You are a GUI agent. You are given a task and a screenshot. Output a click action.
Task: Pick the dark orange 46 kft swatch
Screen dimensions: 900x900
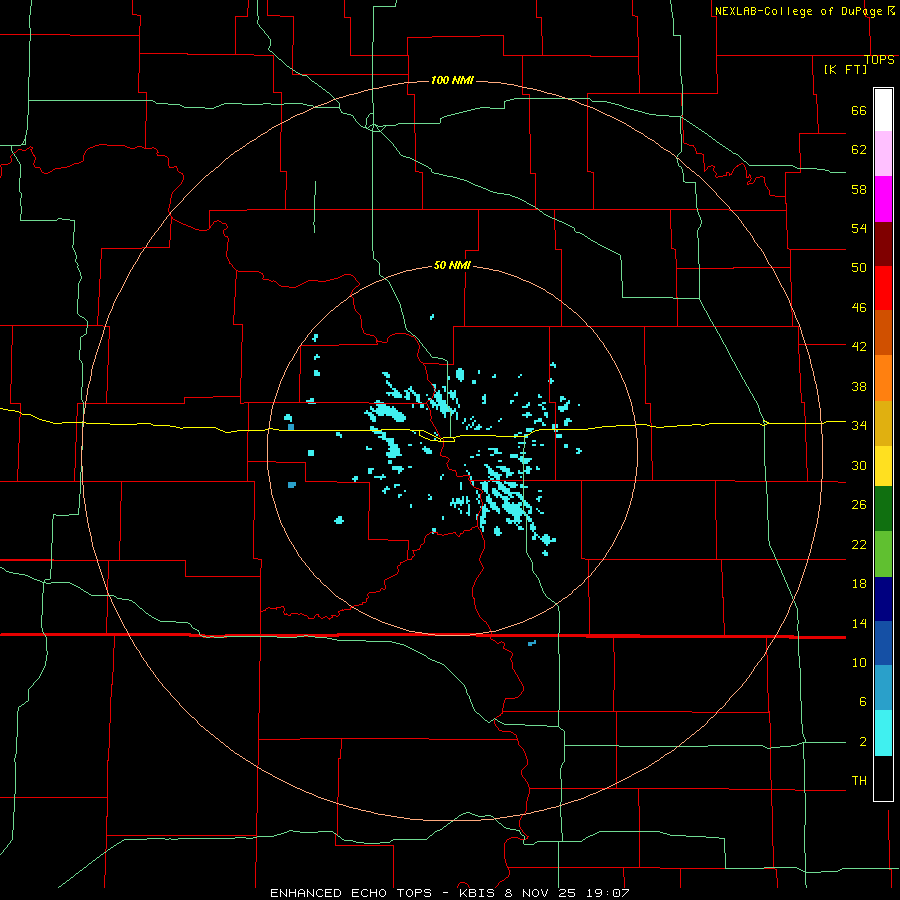(x=883, y=333)
